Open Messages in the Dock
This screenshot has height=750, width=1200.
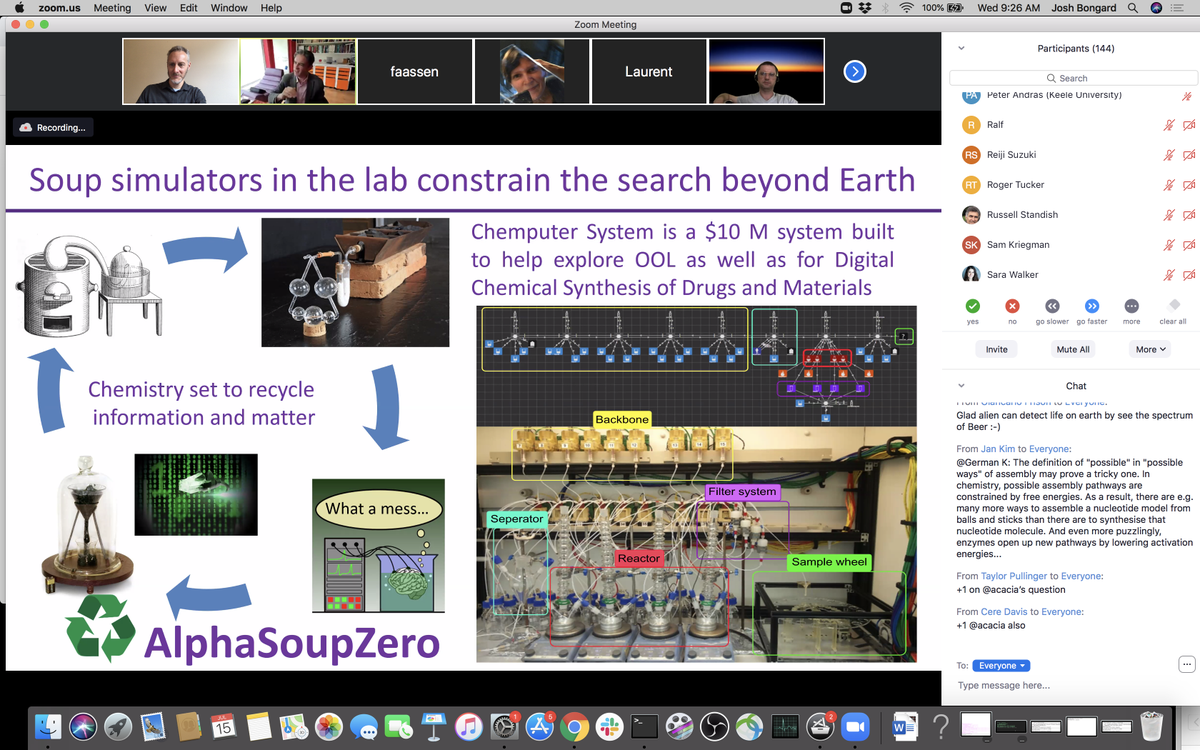click(363, 726)
